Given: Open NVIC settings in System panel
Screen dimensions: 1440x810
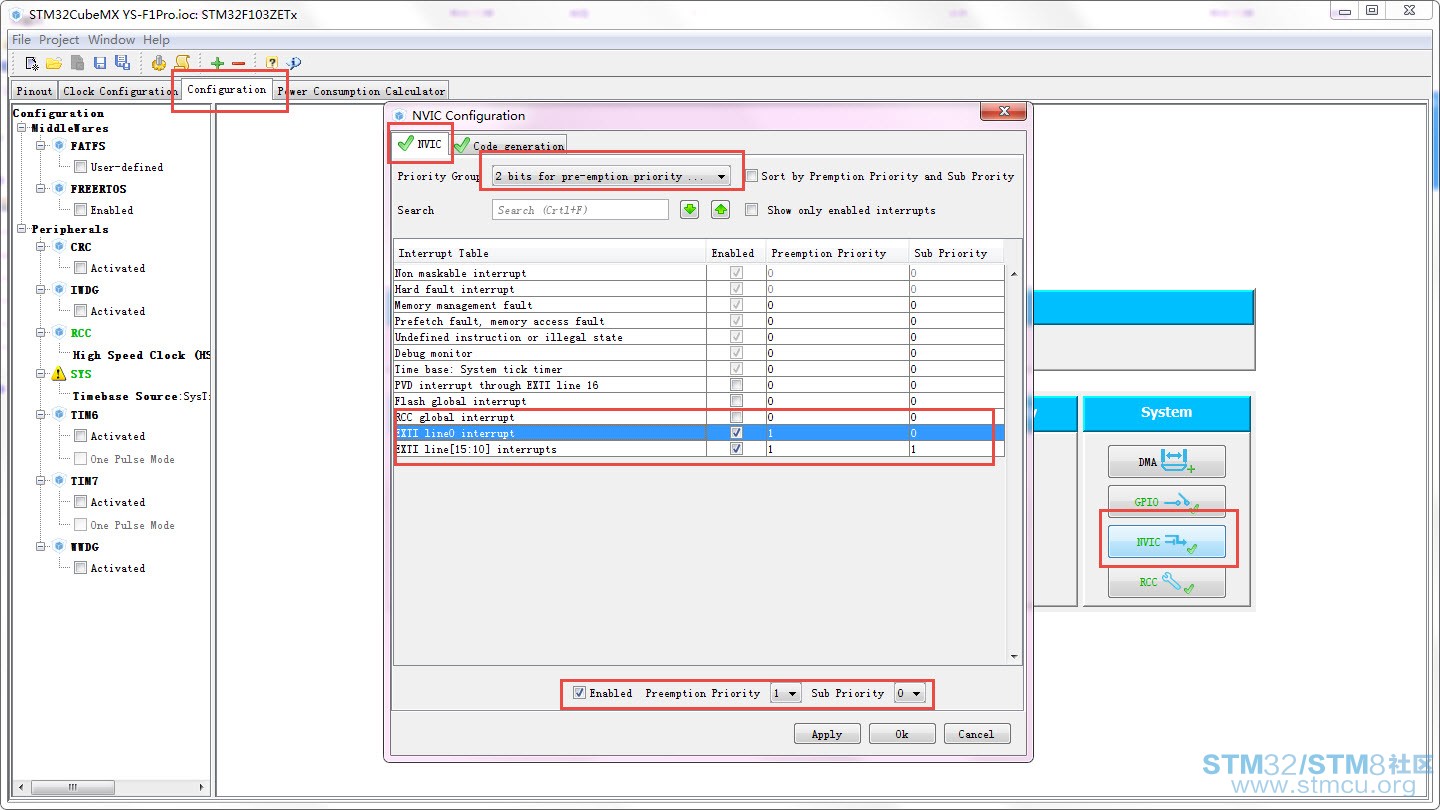Looking at the screenshot, I should [1166, 542].
